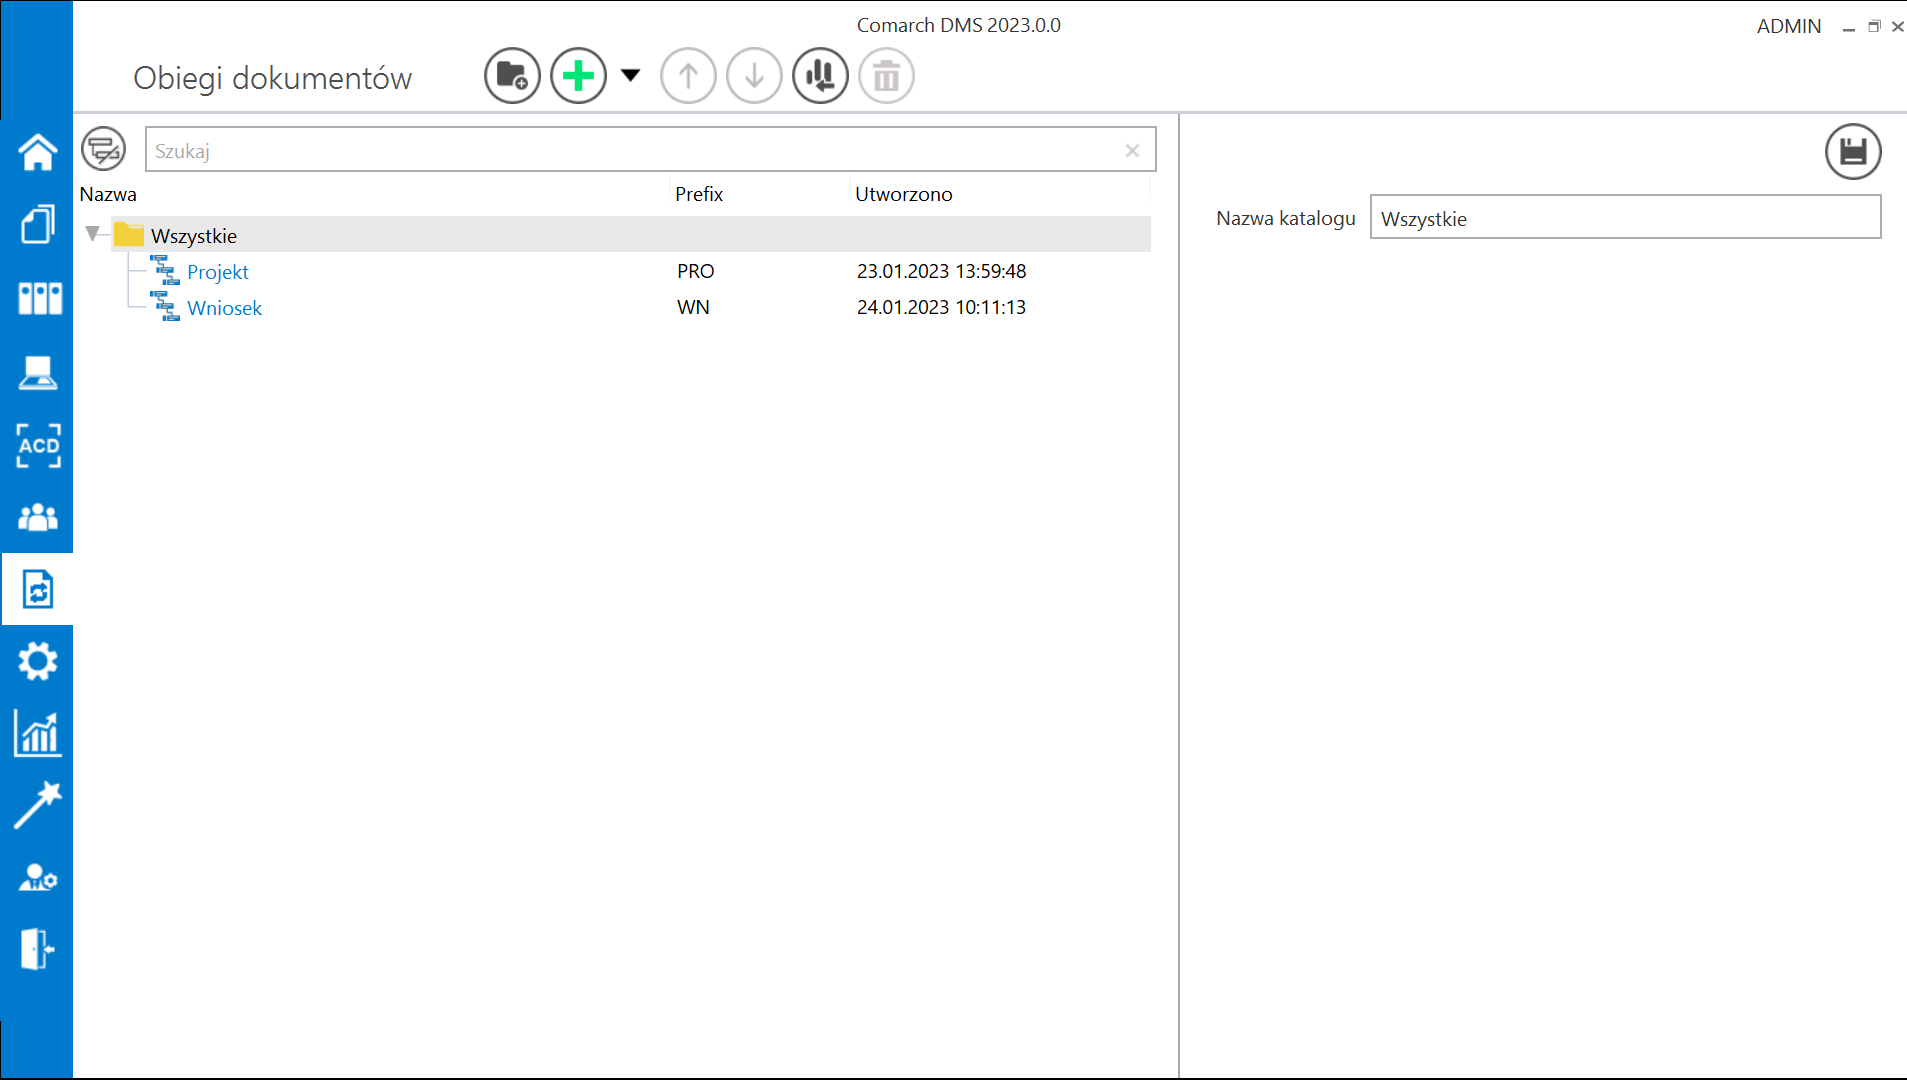The width and height of the screenshot is (1907, 1080).
Task: Log out using the exit door icon
Action: coord(37,949)
